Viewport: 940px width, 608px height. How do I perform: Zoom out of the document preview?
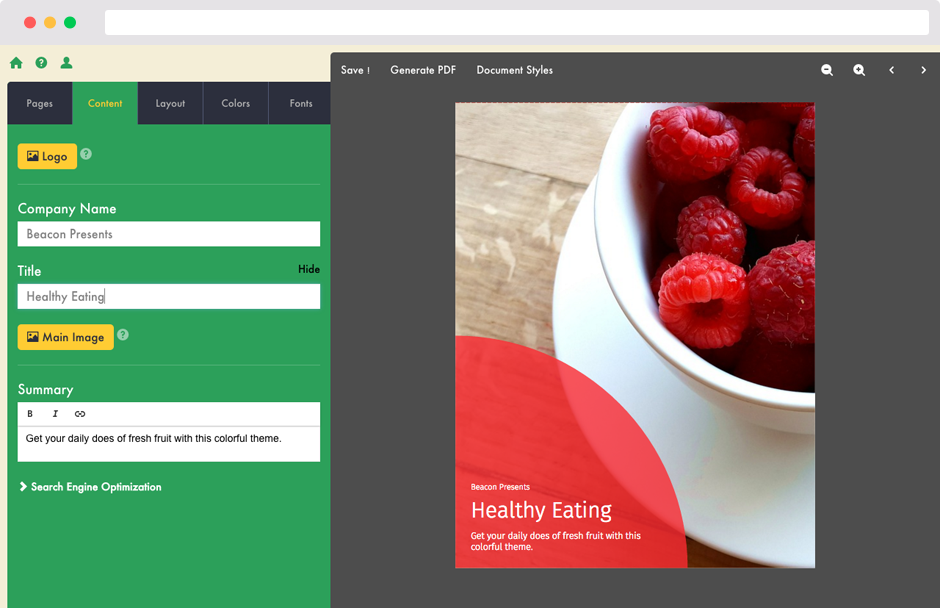click(x=827, y=70)
